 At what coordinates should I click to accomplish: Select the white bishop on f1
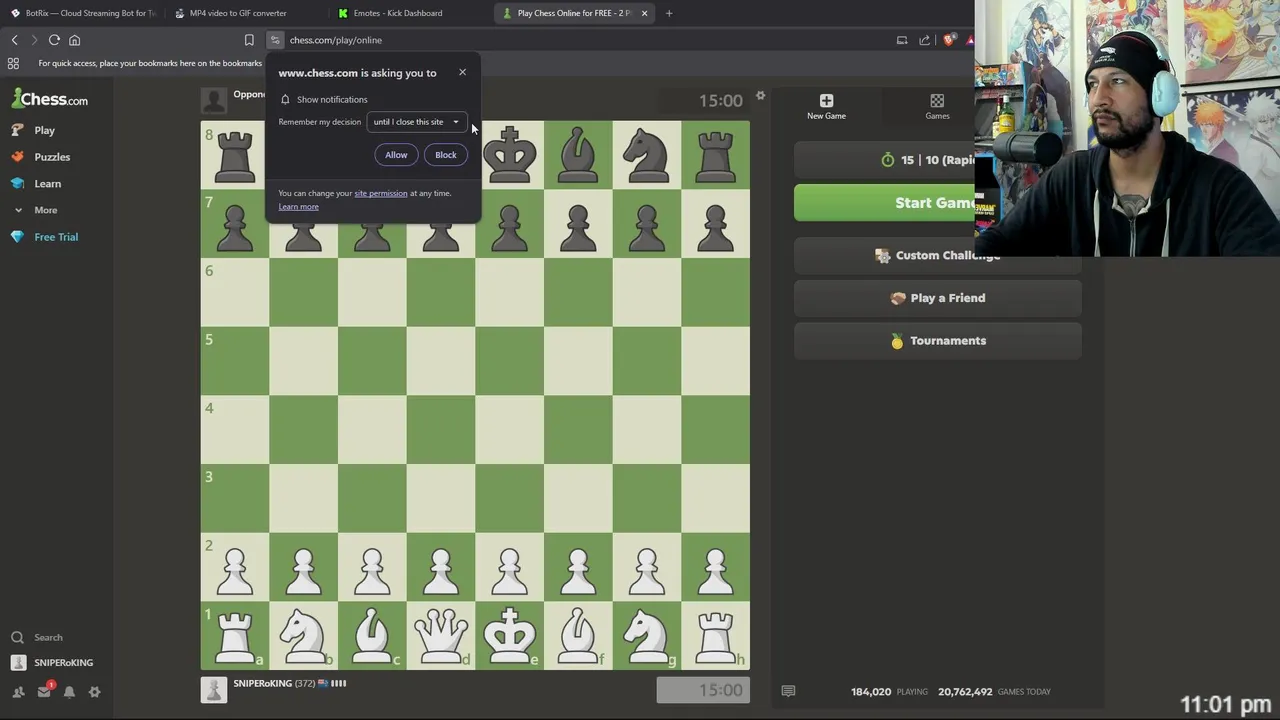(x=578, y=636)
